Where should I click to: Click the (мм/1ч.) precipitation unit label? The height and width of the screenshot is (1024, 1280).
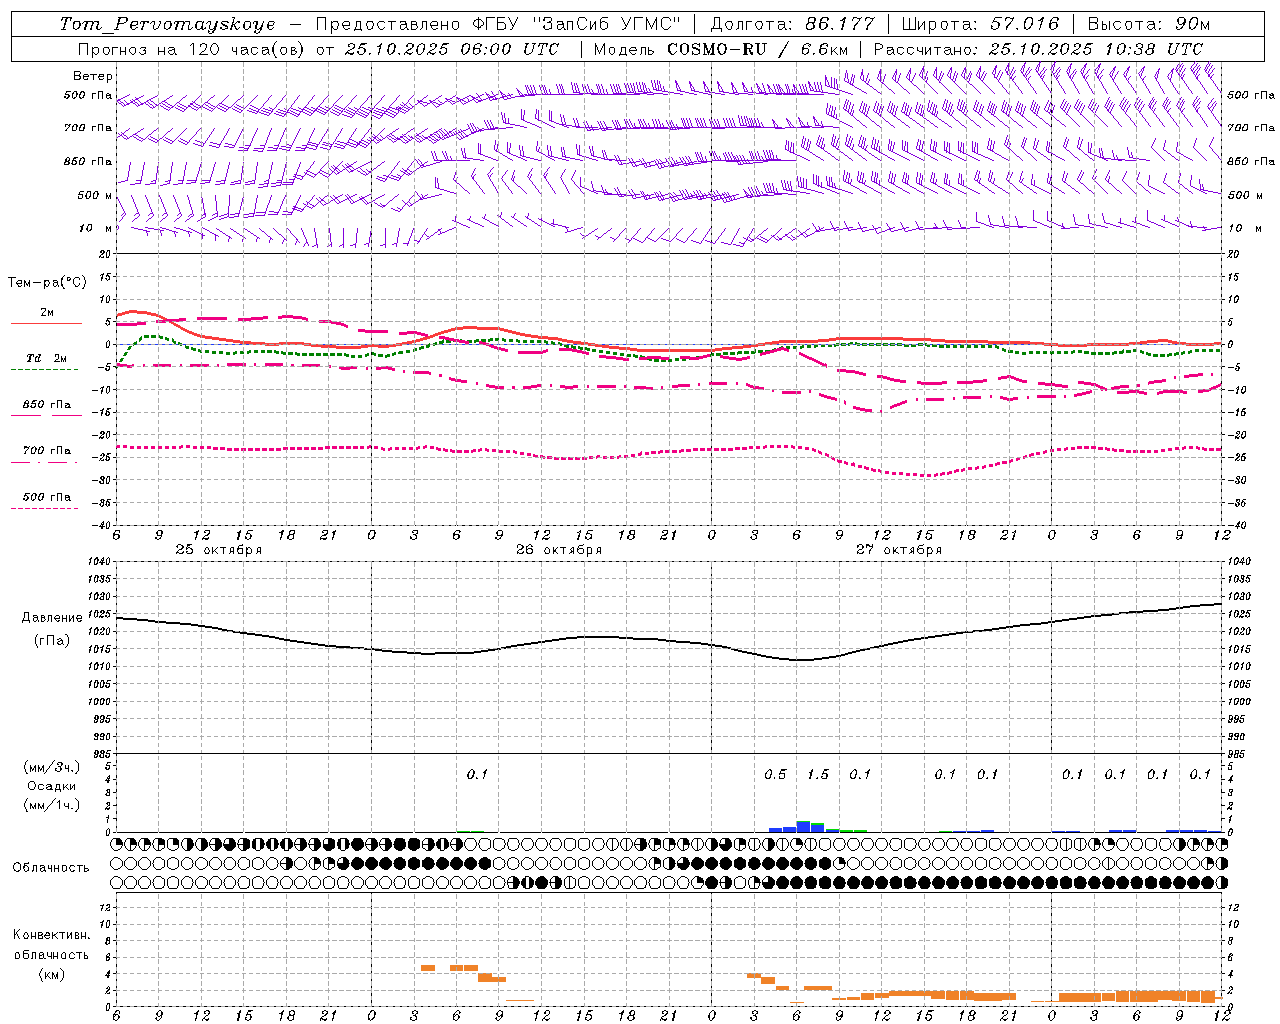(52, 805)
